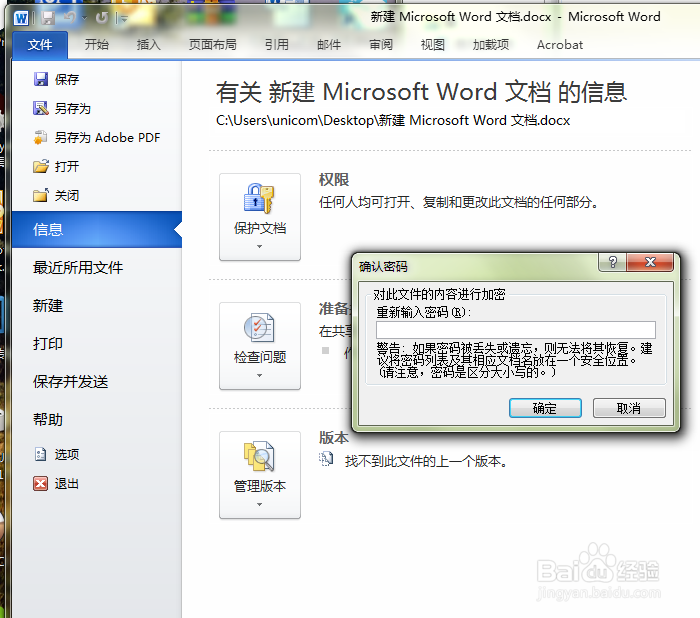Screen dimensions: 700x618
Task: Click the 保存 label in backstage menu
Action: pyautogui.click(x=67, y=79)
